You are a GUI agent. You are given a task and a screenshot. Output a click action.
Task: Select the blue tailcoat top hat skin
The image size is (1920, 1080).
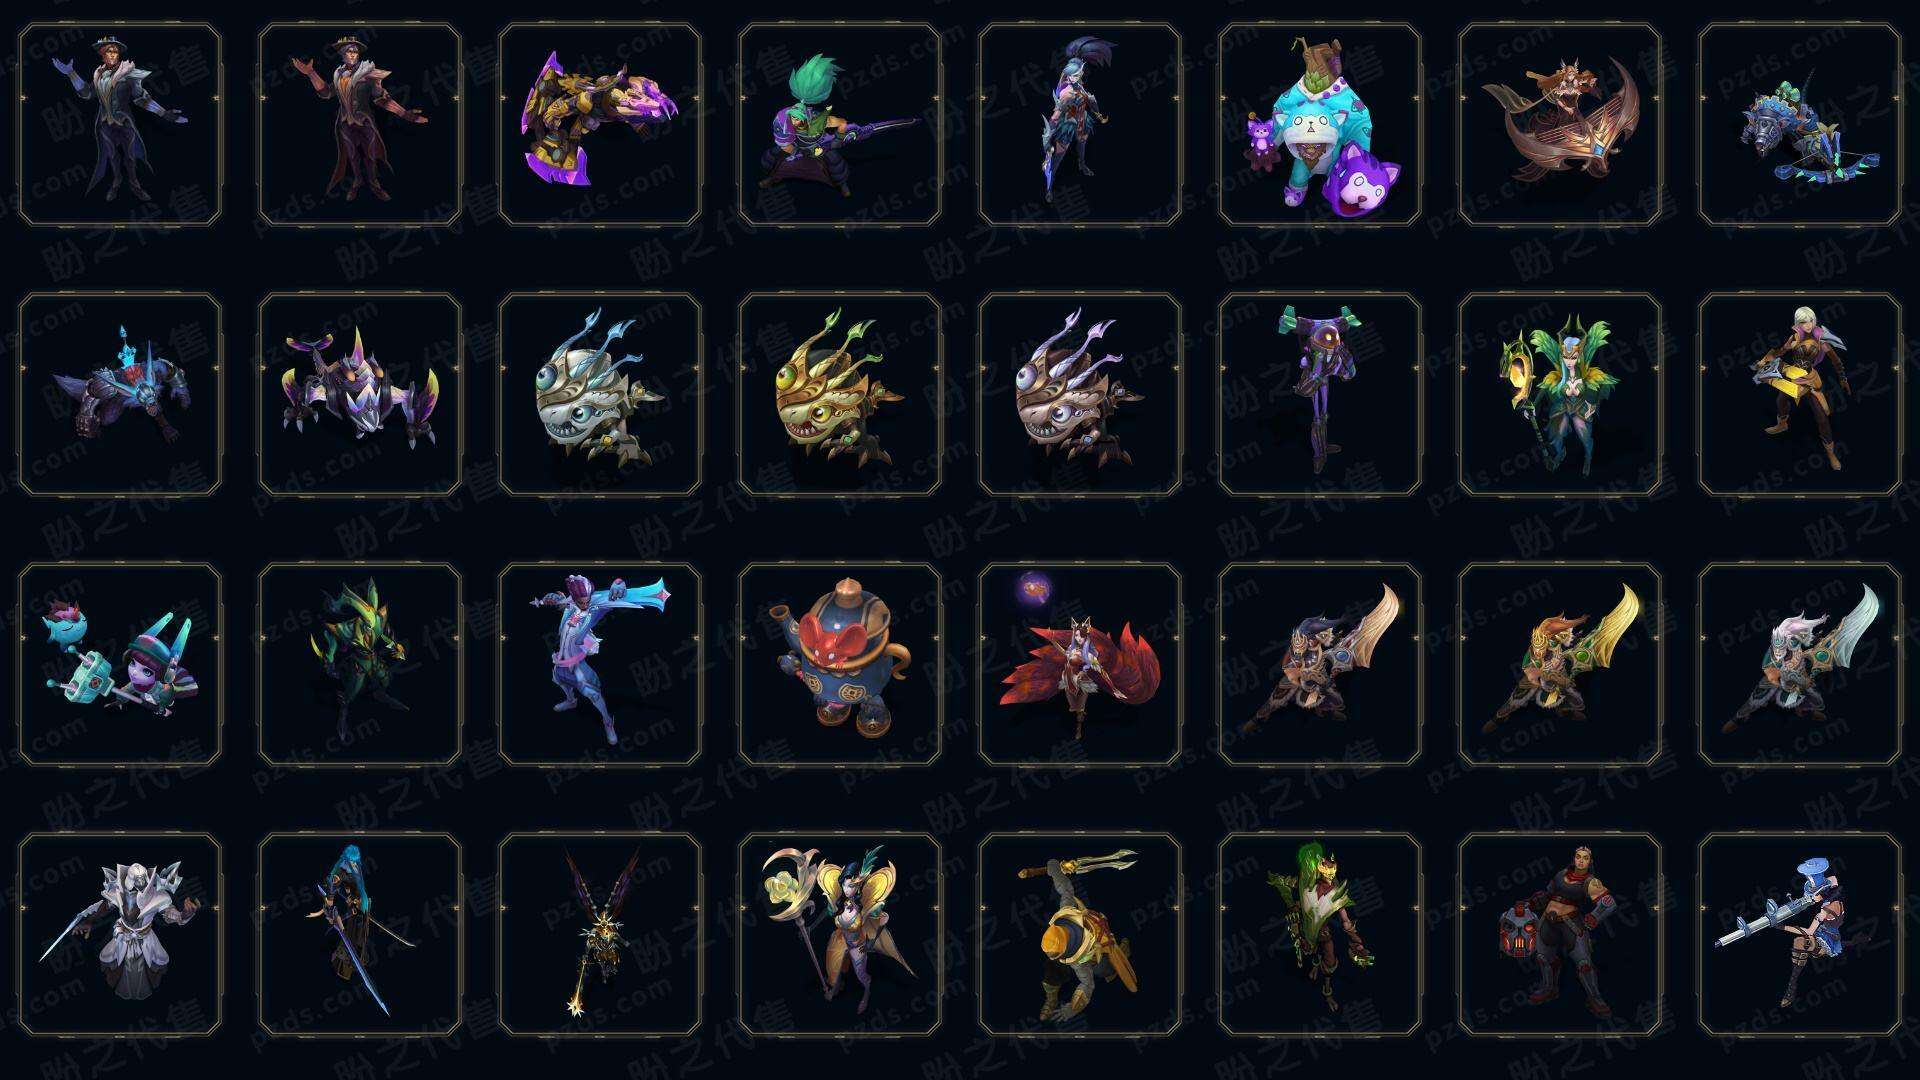click(120, 125)
